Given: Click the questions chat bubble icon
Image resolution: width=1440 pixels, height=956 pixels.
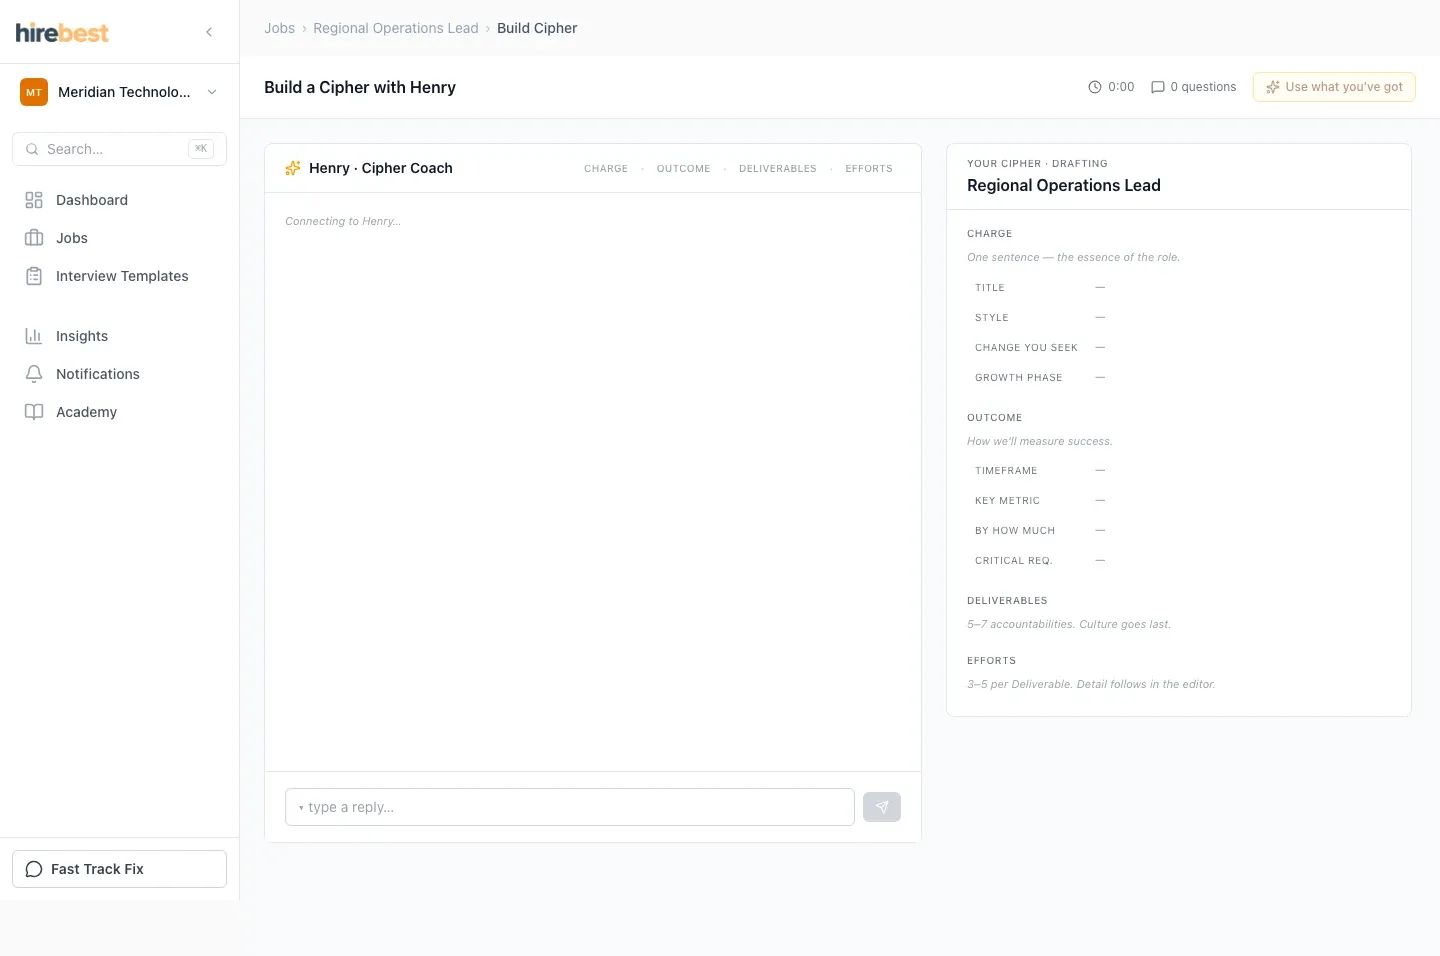Looking at the screenshot, I should (1158, 87).
